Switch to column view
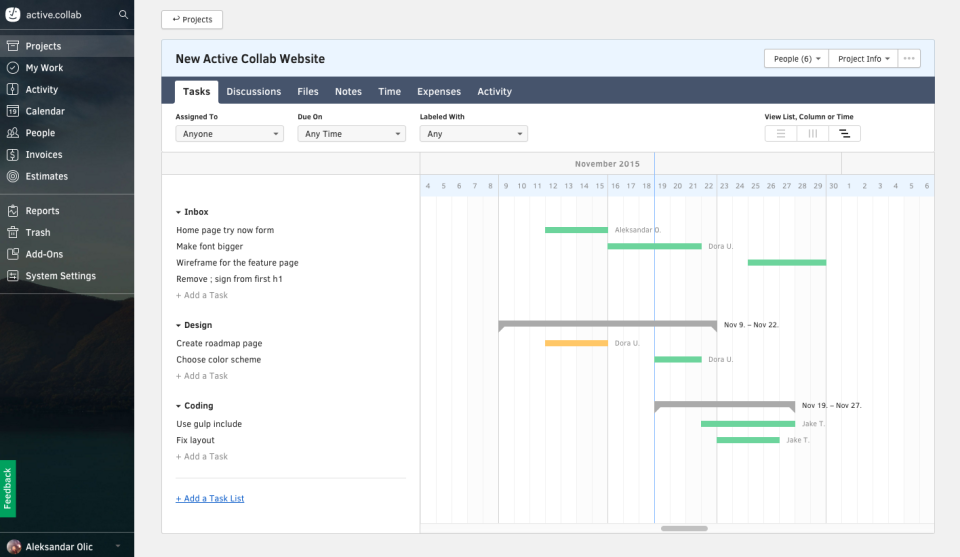Screen dimensions: 960x557 click(x=813, y=134)
